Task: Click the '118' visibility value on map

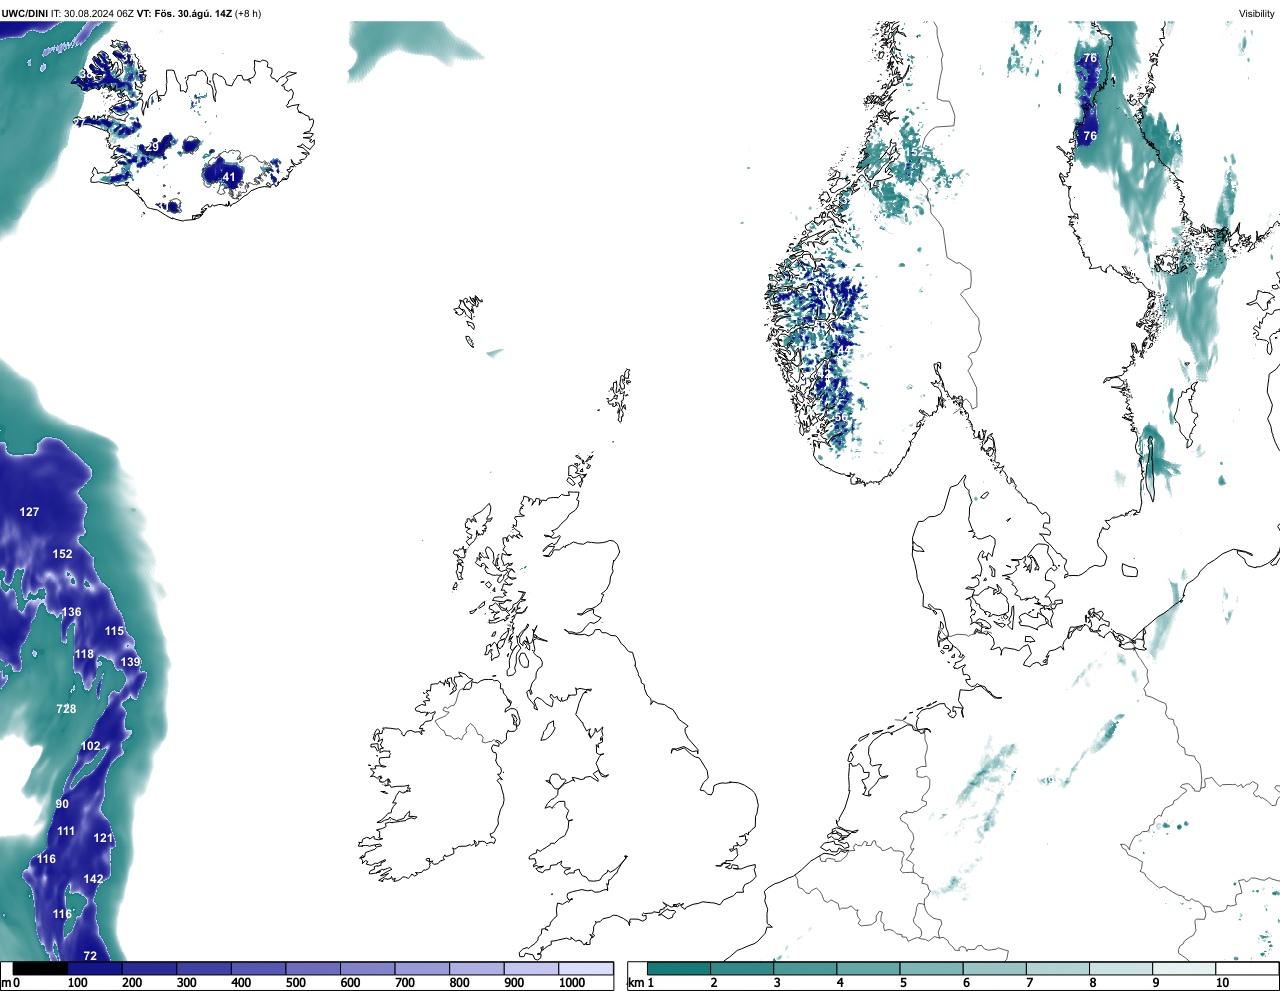Action: pos(84,654)
